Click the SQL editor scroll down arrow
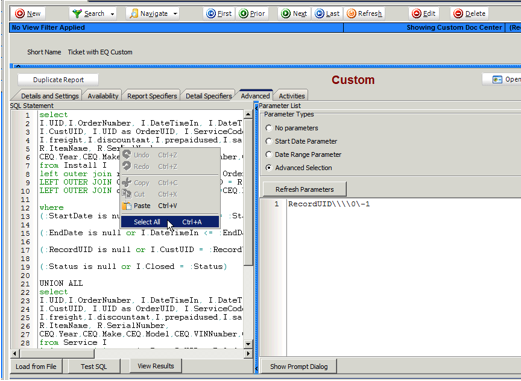 point(248,344)
